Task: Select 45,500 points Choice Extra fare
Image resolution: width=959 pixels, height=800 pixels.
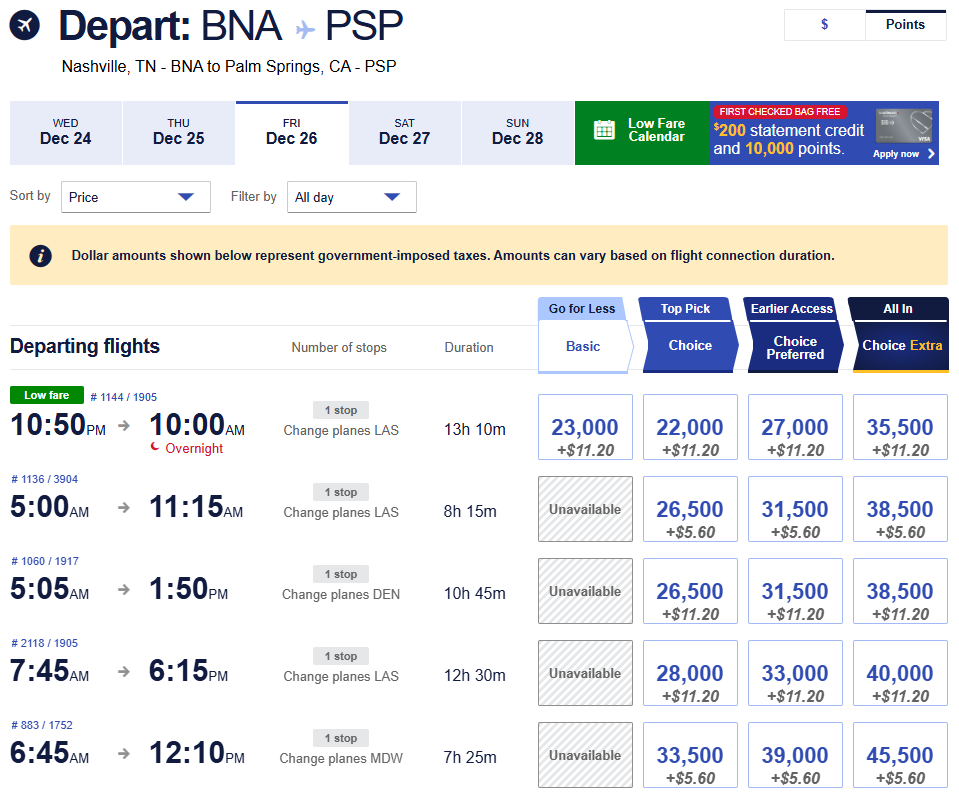Action: pyautogui.click(x=900, y=755)
